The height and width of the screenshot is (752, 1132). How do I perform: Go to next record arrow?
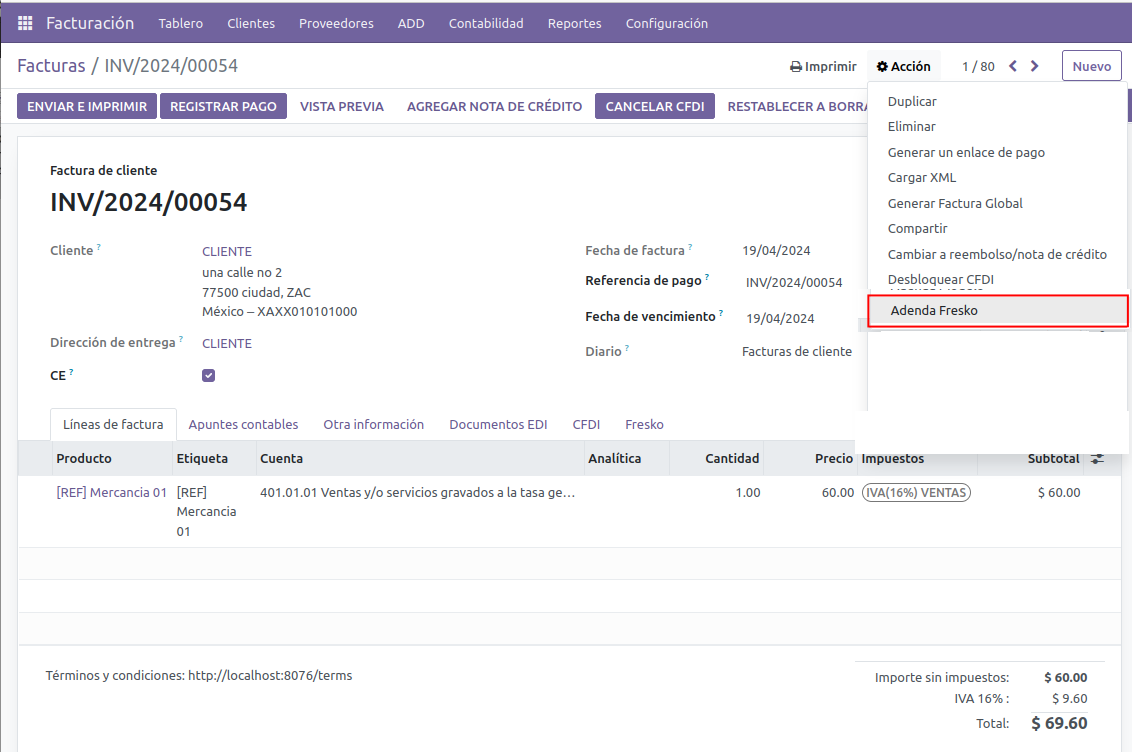[1035, 67]
